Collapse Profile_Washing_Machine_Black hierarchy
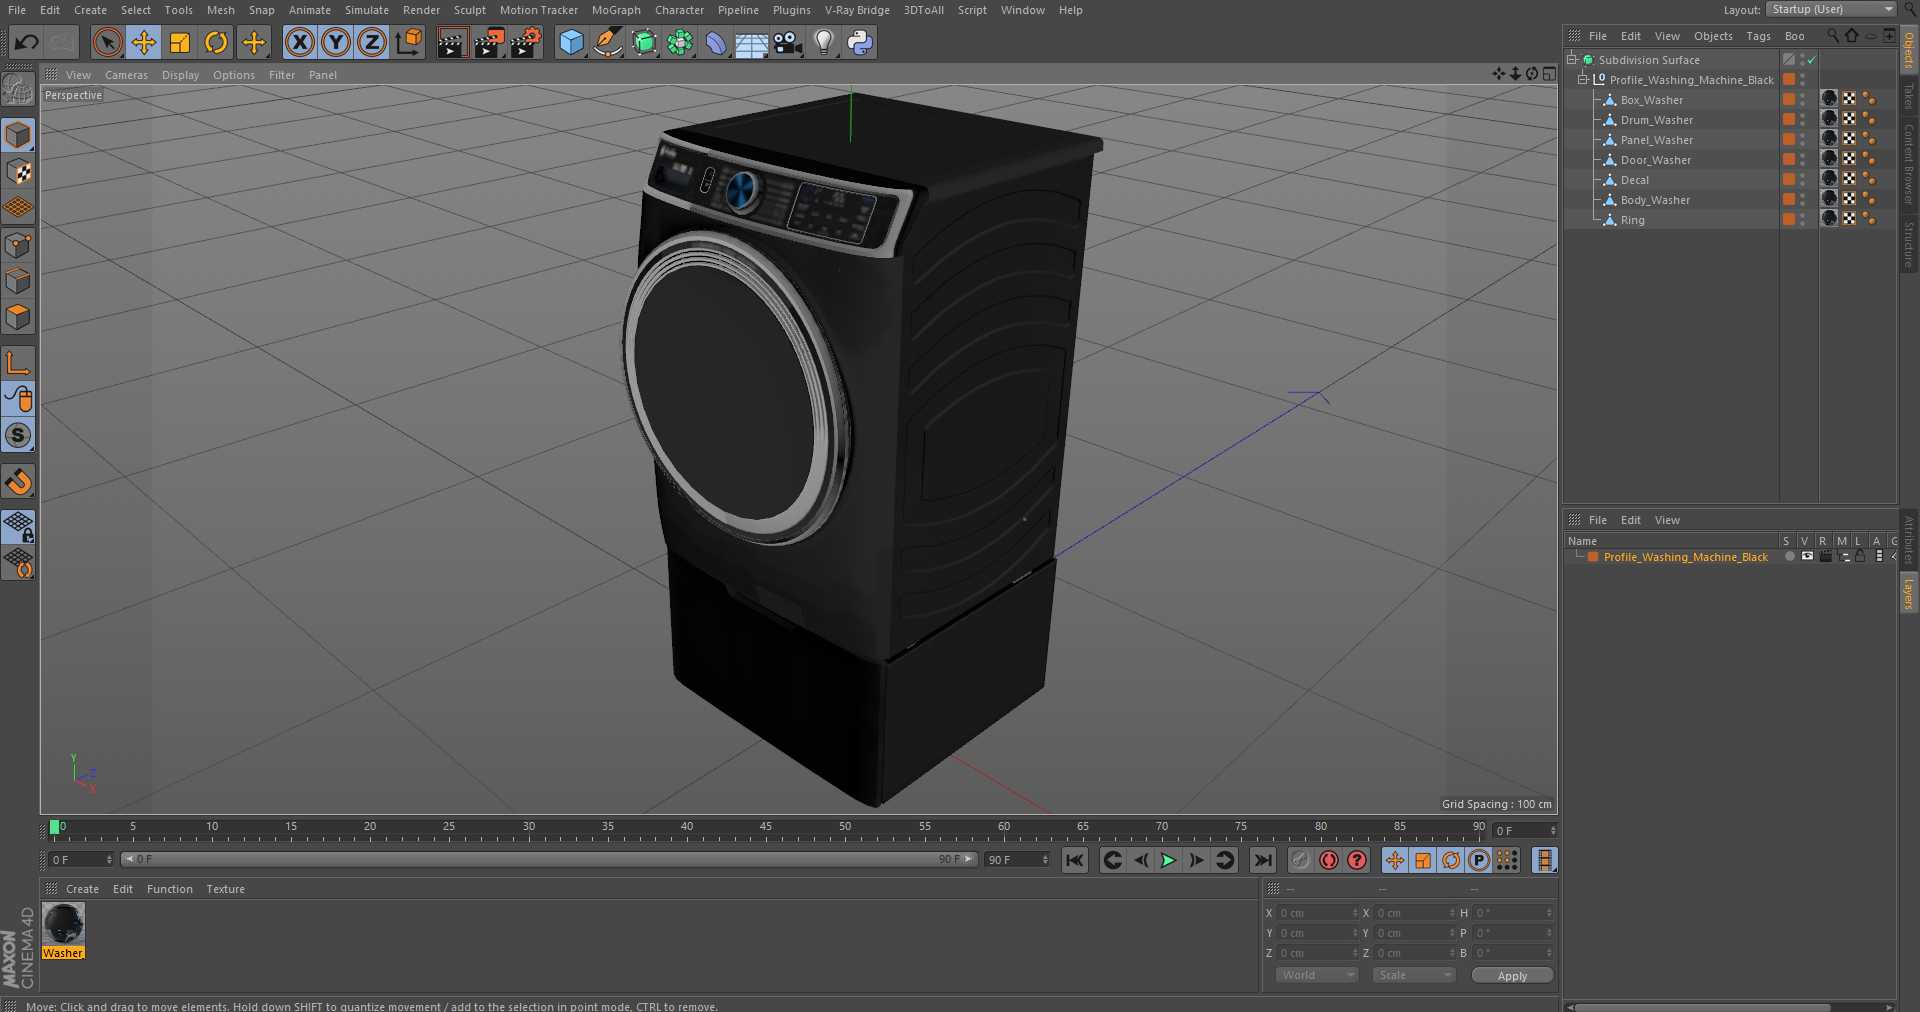Viewport: 1920px width, 1012px height. click(x=1583, y=80)
